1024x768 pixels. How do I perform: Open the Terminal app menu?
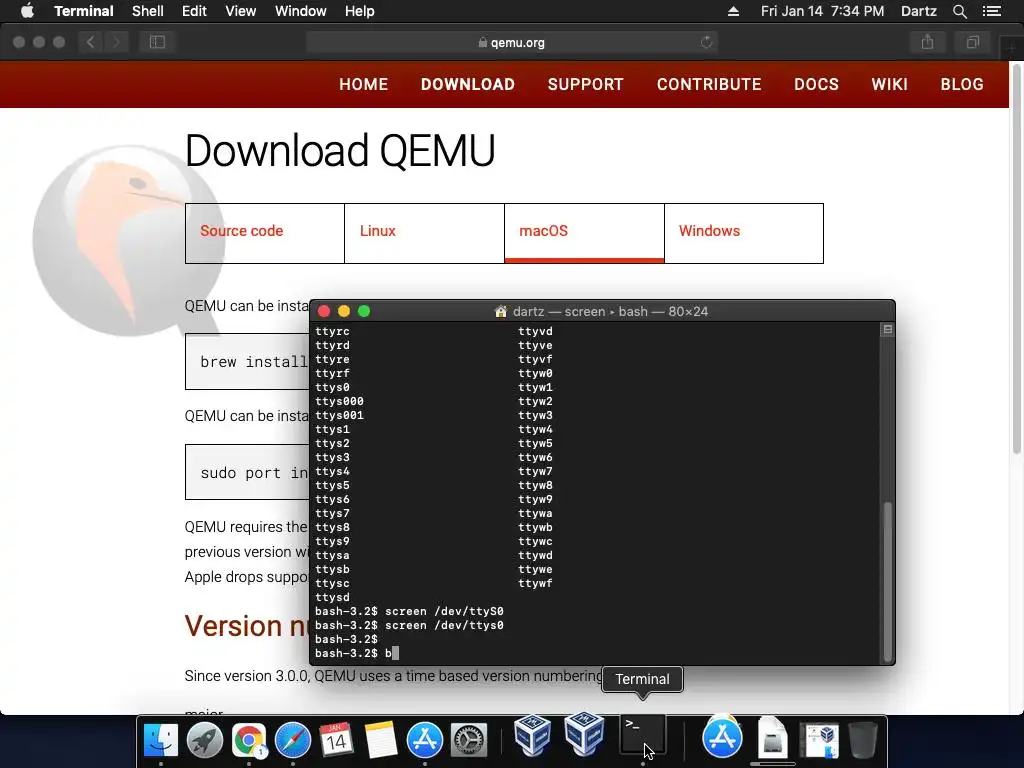(84, 11)
